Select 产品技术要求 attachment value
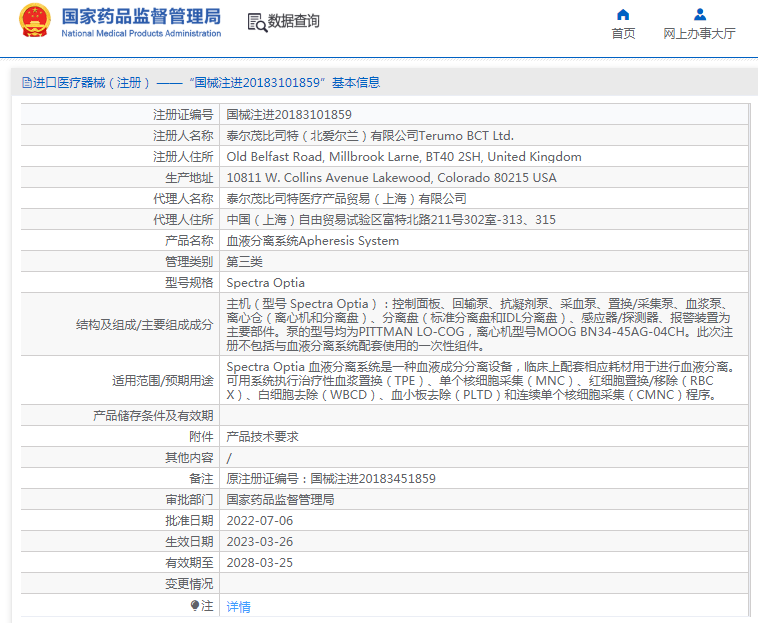Image resolution: width=758 pixels, height=623 pixels. point(262,436)
